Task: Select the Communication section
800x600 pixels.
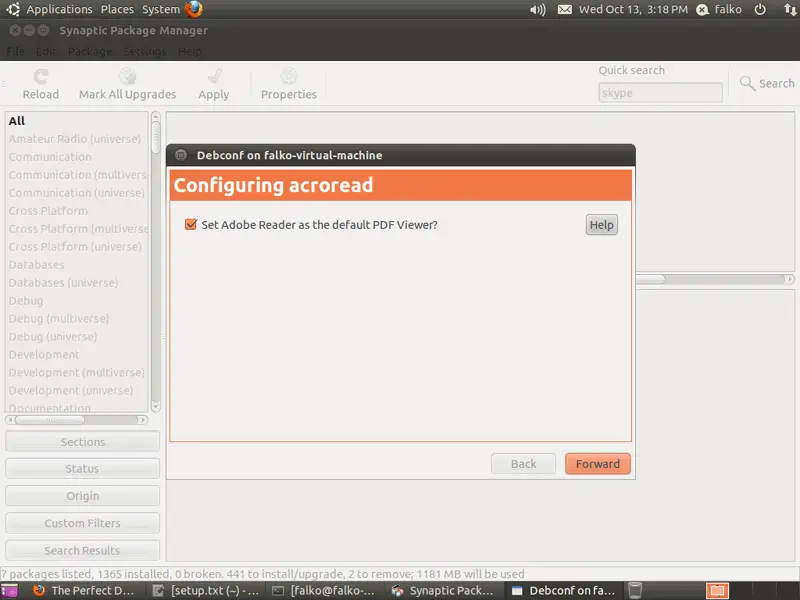Action: [x=77, y=157]
